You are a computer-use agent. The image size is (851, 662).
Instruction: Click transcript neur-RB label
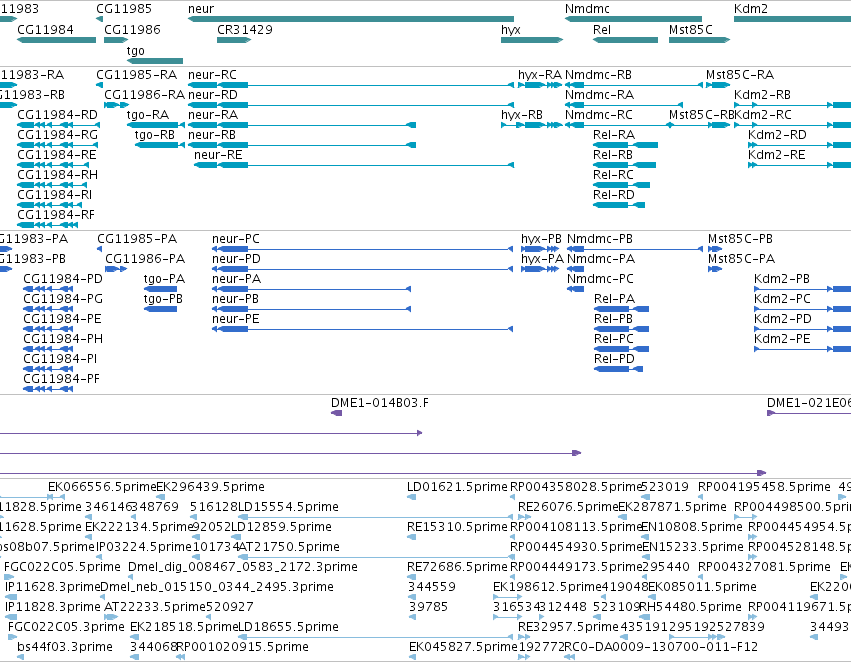[x=212, y=135]
